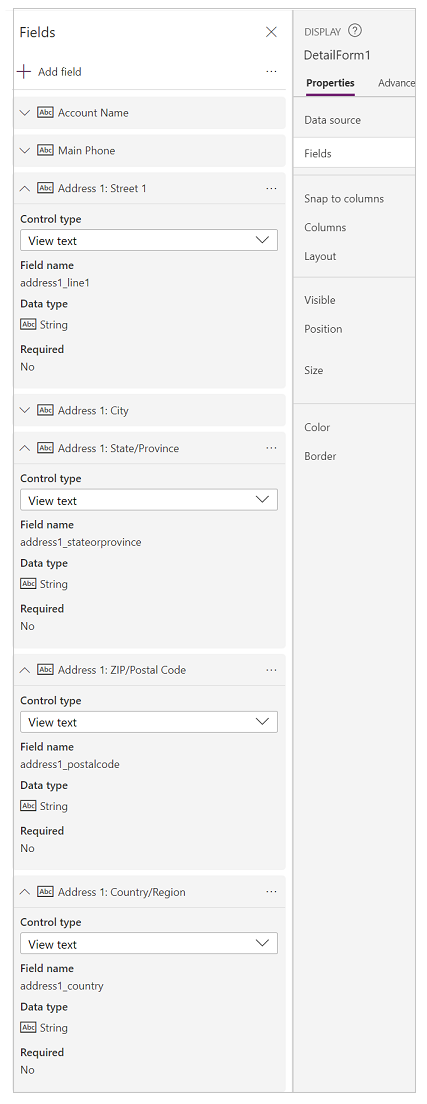Image resolution: width=427 pixels, height=1104 pixels.
Task: Expand the Main Phone field
Action: click(25, 150)
